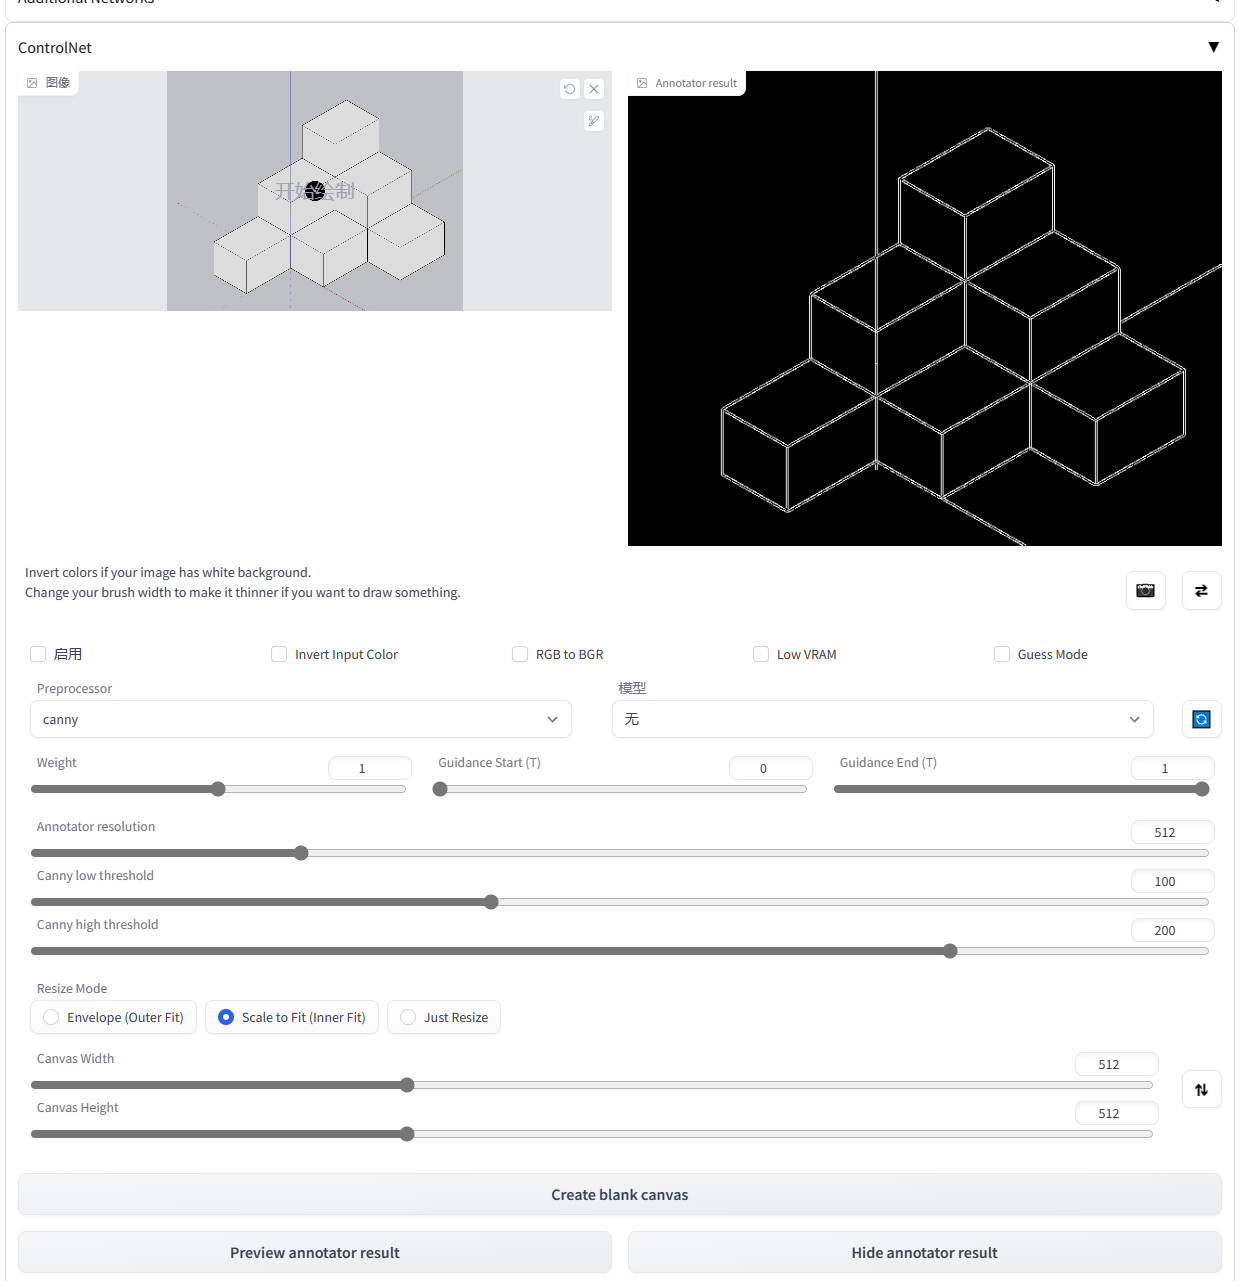Screen dimensions: 1241x1281
Task: Select the brush pen tool icon
Action: click(x=594, y=121)
